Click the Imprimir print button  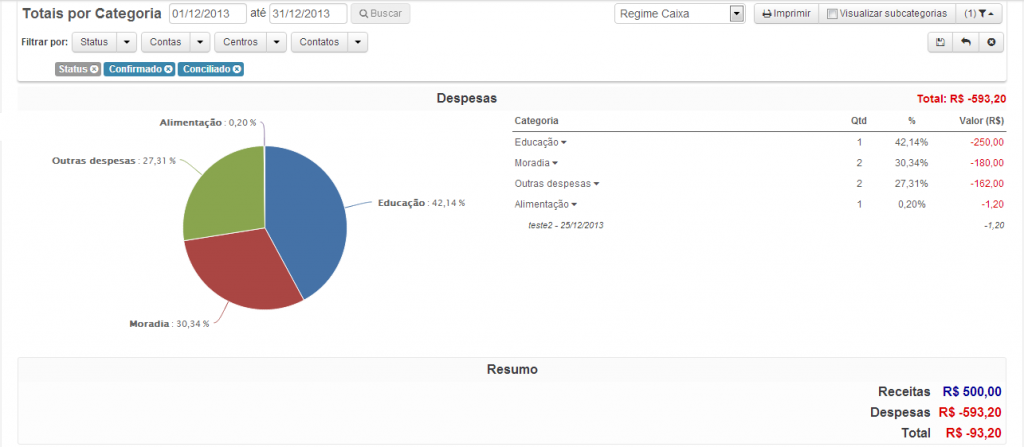(x=786, y=14)
